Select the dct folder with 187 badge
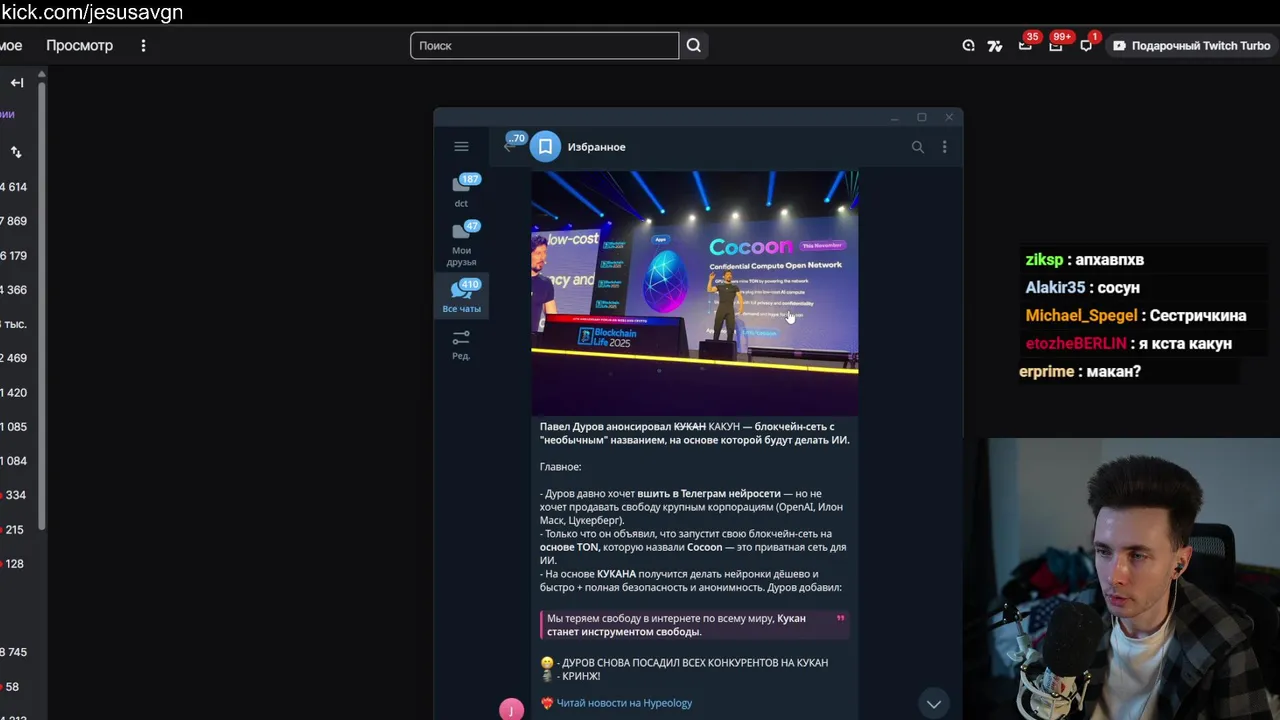 pos(461,190)
